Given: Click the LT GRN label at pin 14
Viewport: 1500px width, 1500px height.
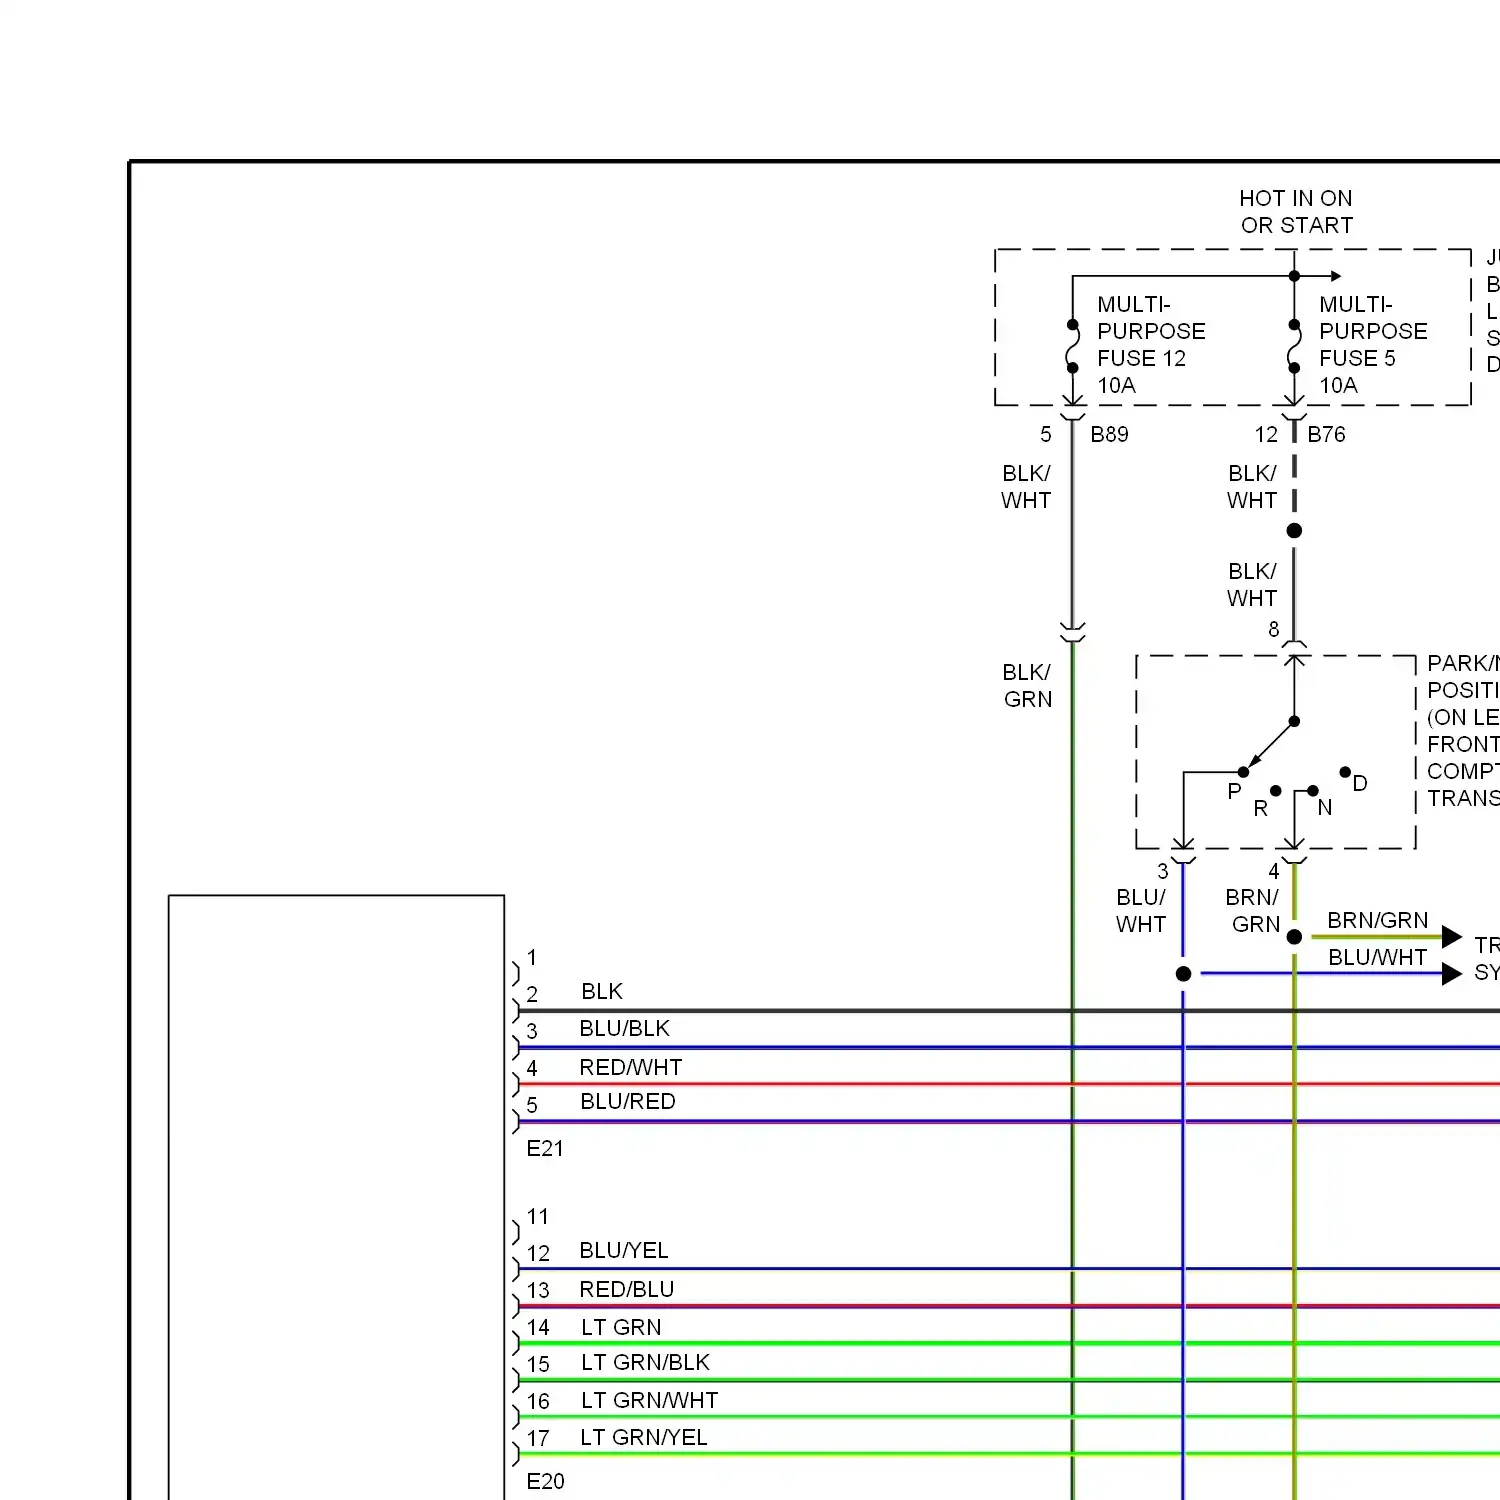Looking at the screenshot, I should pyautogui.click(x=621, y=1327).
